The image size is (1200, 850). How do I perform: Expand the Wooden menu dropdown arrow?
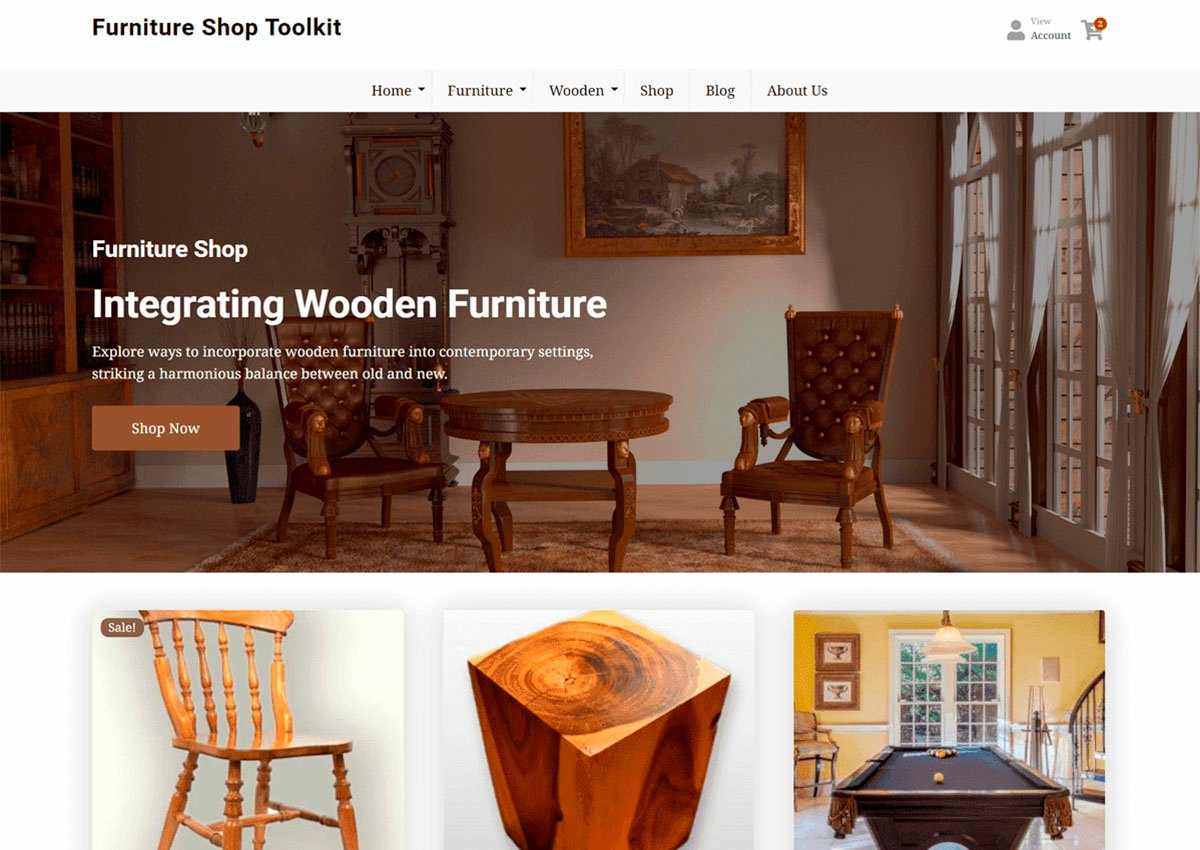(614, 90)
